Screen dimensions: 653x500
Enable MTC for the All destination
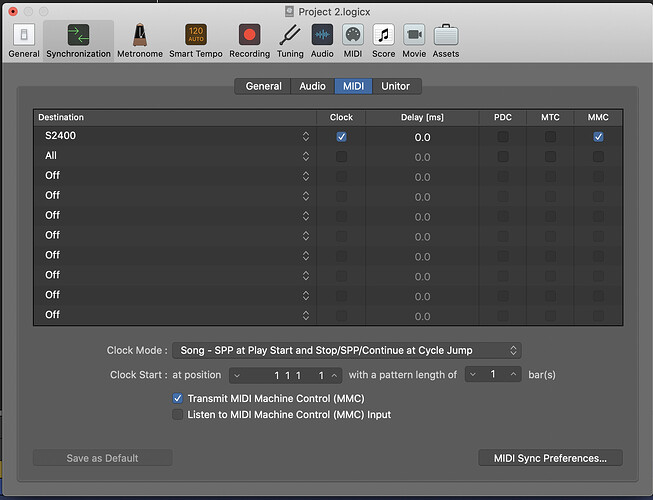pyautogui.click(x=551, y=157)
